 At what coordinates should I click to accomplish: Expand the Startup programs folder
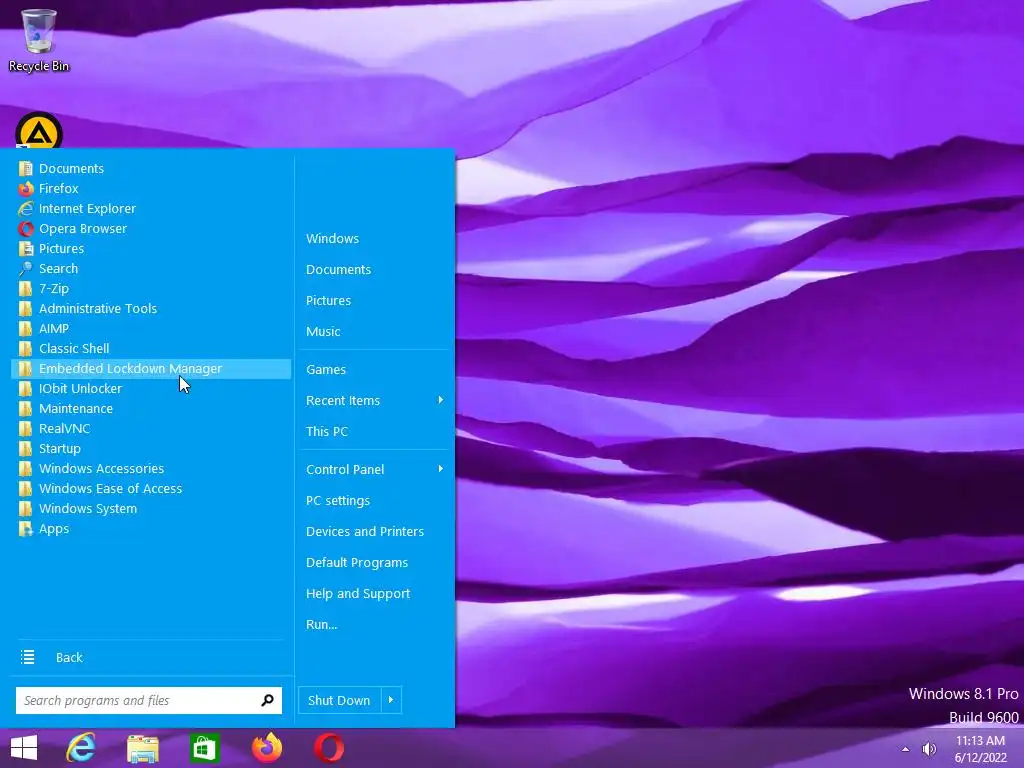coord(151,449)
